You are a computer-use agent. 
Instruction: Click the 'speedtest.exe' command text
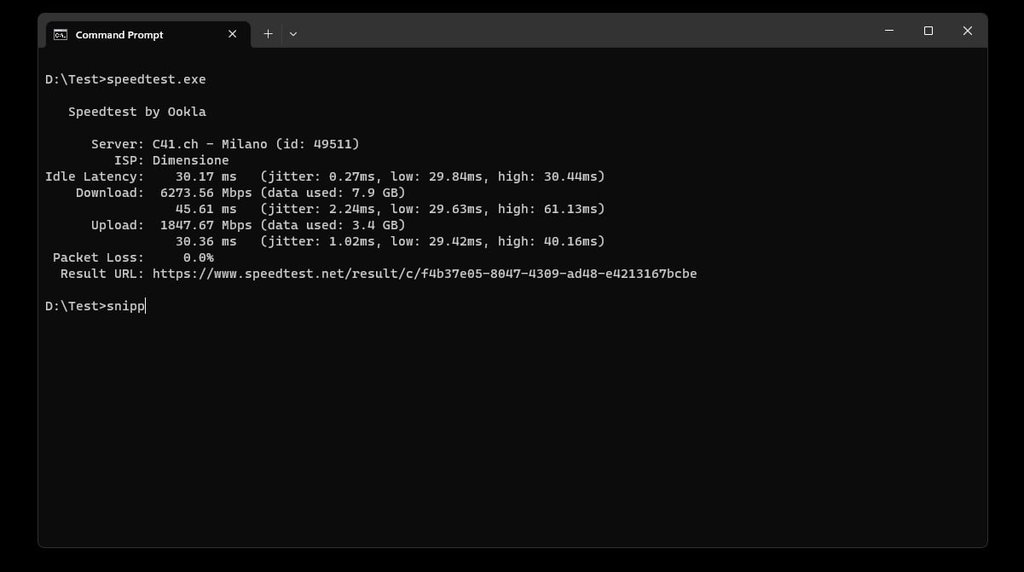click(156, 79)
